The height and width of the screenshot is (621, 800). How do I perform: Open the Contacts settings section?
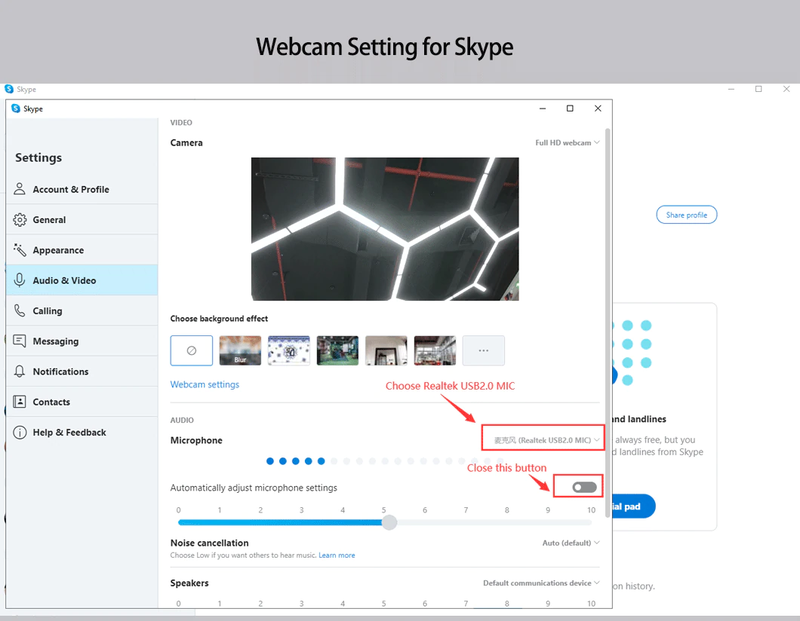[51, 402]
